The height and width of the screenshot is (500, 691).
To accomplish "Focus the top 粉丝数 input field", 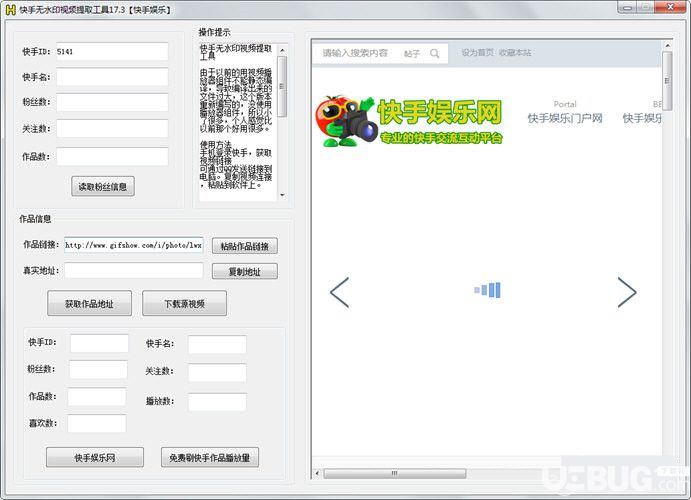I will click(x=112, y=102).
